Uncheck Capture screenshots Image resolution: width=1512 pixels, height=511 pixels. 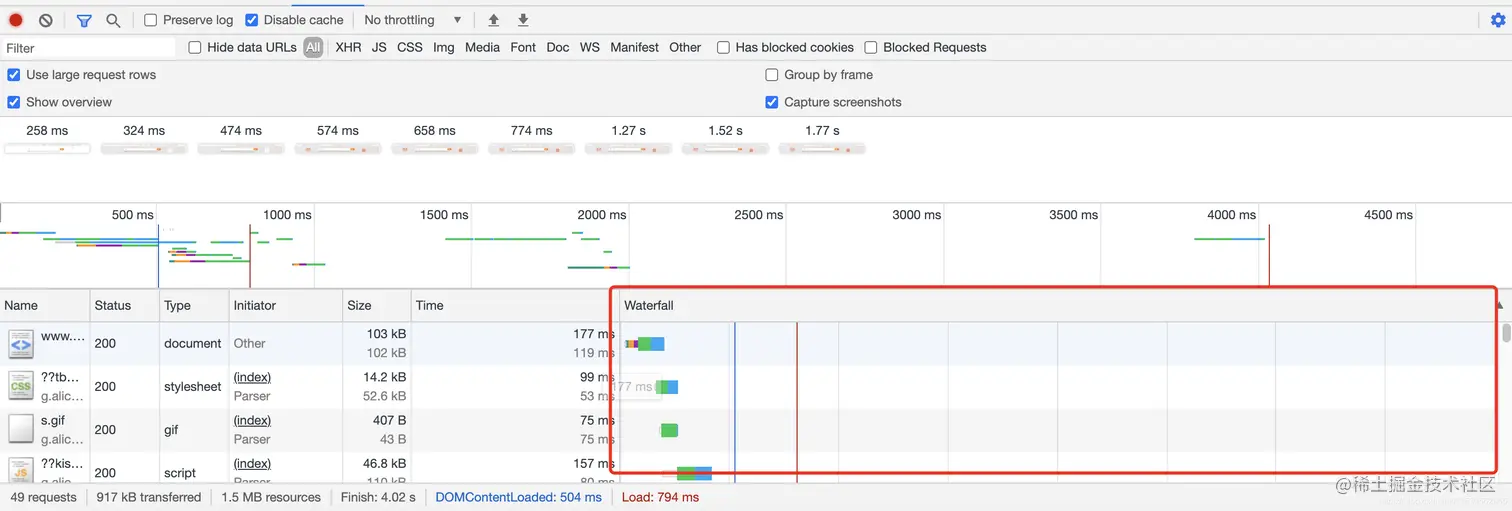click(x=772, y=102)
